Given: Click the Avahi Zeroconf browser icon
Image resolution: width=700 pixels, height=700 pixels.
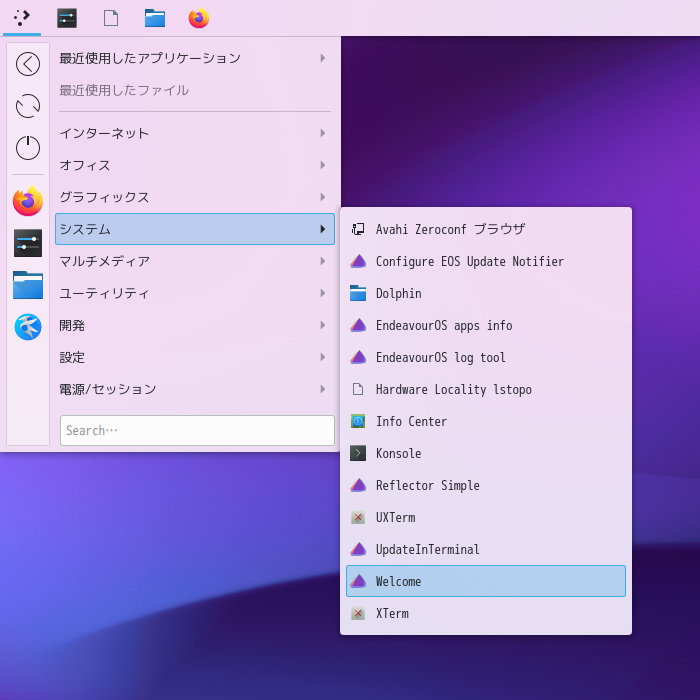Looking at the screenshot, I should [358, 229].
